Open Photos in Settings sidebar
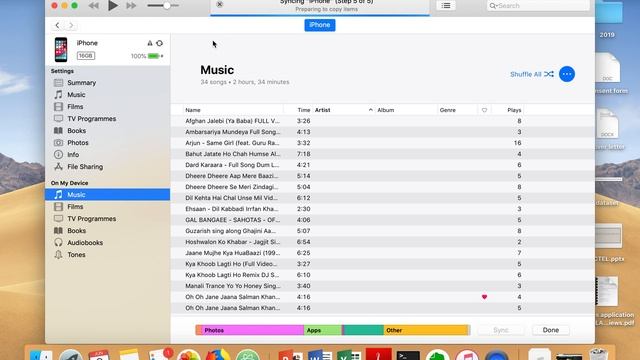Image resolution: width=640 pixels, height=360 pixels. [78, 143]
